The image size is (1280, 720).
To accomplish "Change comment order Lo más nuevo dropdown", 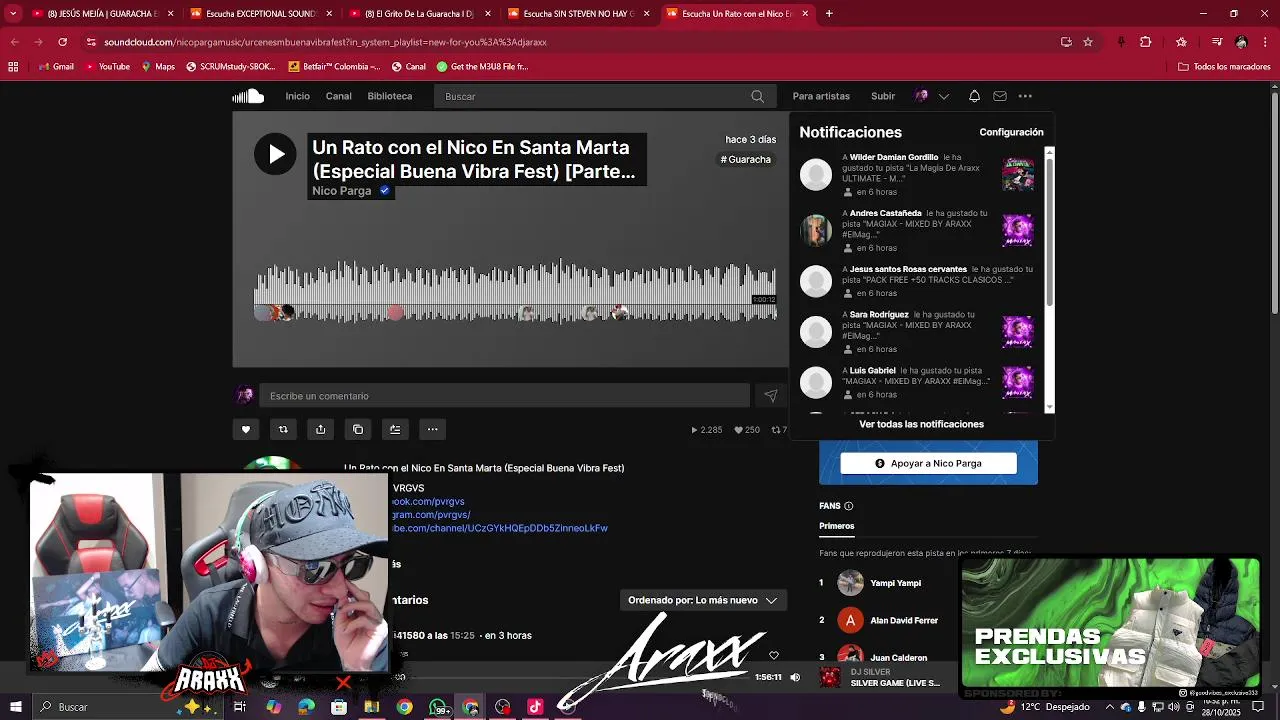I will pyautogui.click(x=702, y=600).
